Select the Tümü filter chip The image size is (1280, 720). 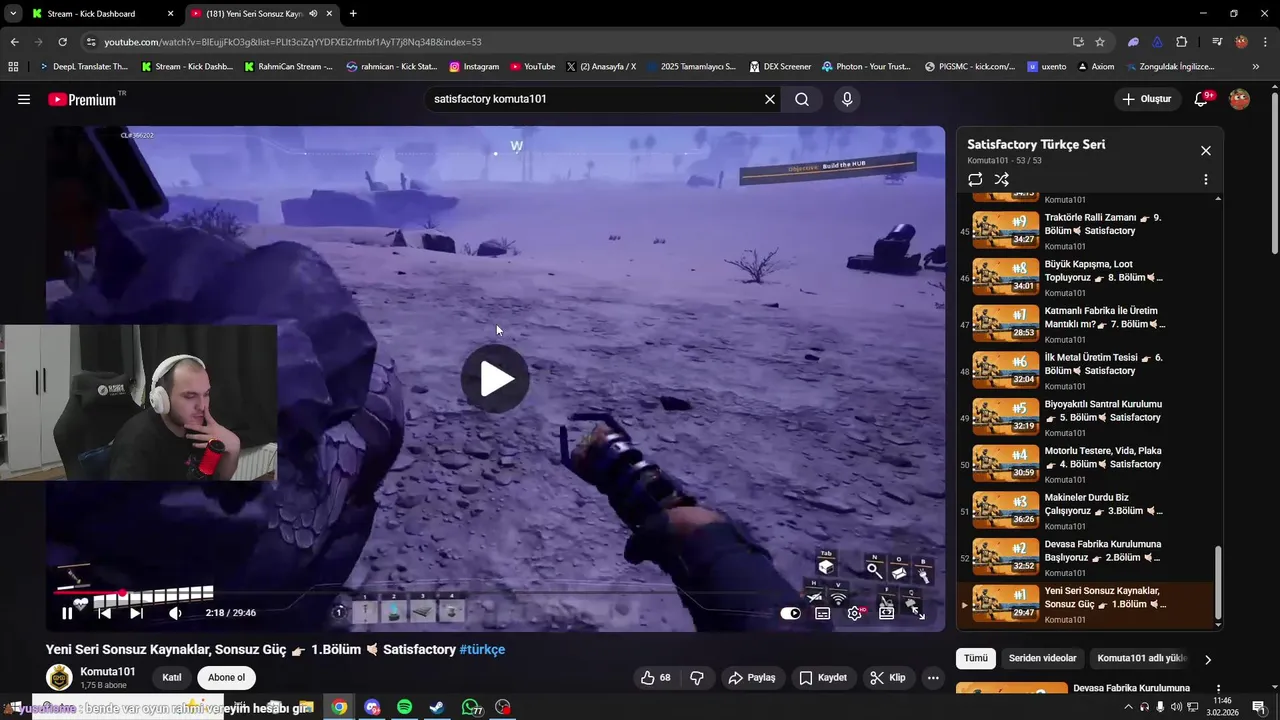coord(975,658)
